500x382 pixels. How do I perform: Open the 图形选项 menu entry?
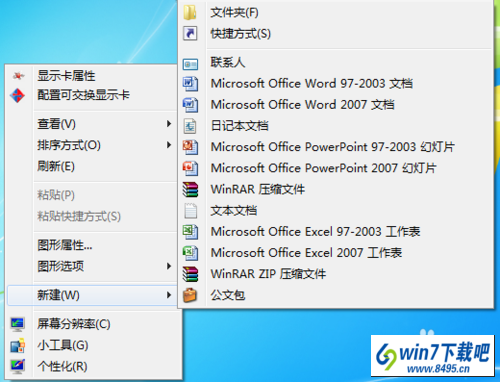tap(60, 266)
